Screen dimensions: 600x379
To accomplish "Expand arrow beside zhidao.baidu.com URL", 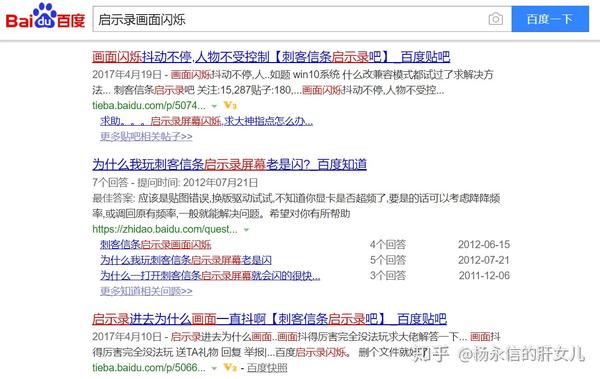I will [246, 230].
